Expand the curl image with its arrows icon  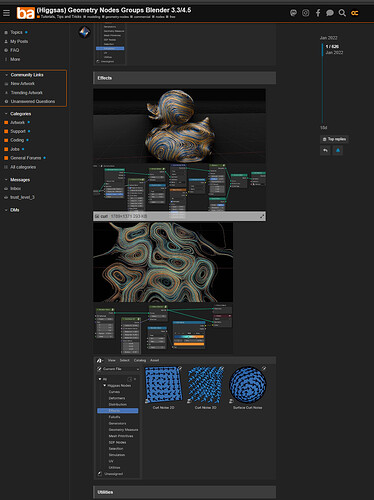point(262,216)
